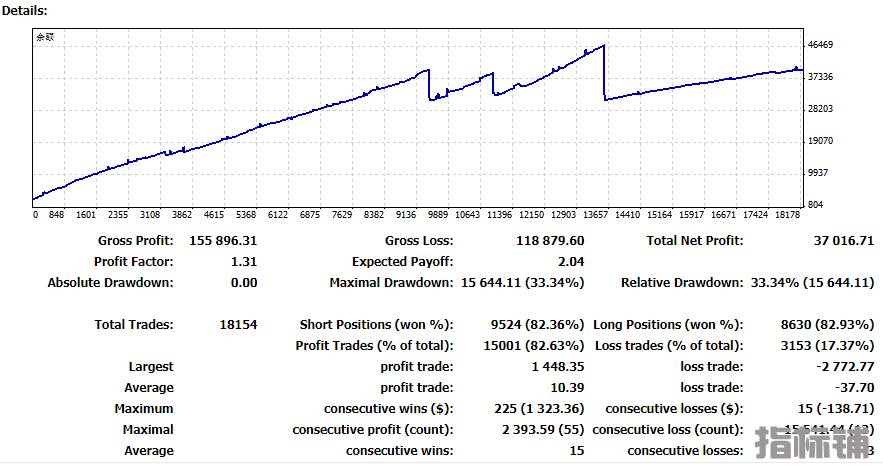Click the Short Positions (won %): label

[376, 324]
